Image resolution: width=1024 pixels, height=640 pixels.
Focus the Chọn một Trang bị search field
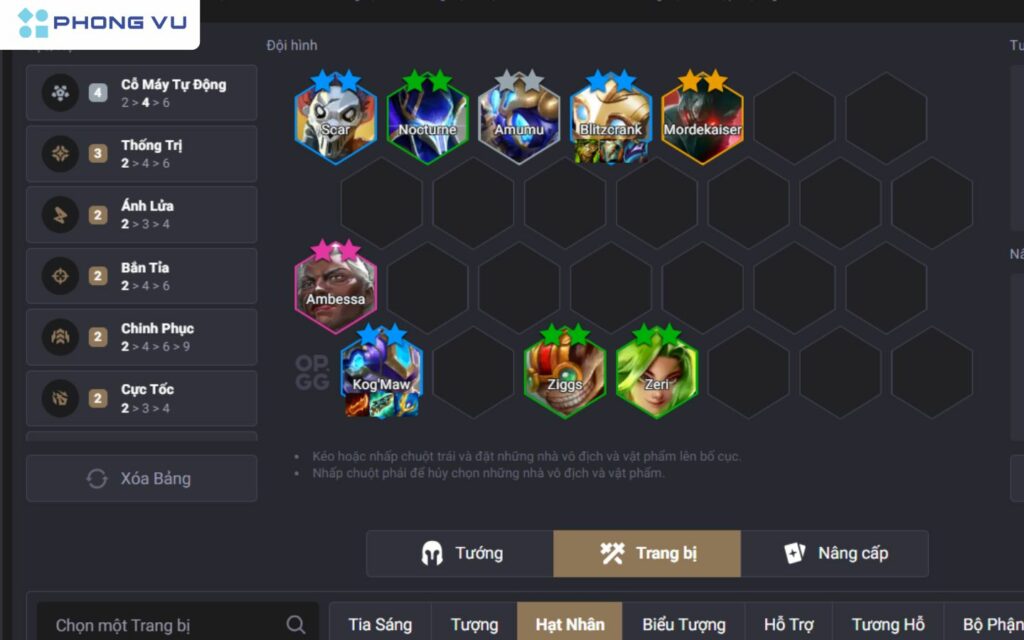point(177,625)
